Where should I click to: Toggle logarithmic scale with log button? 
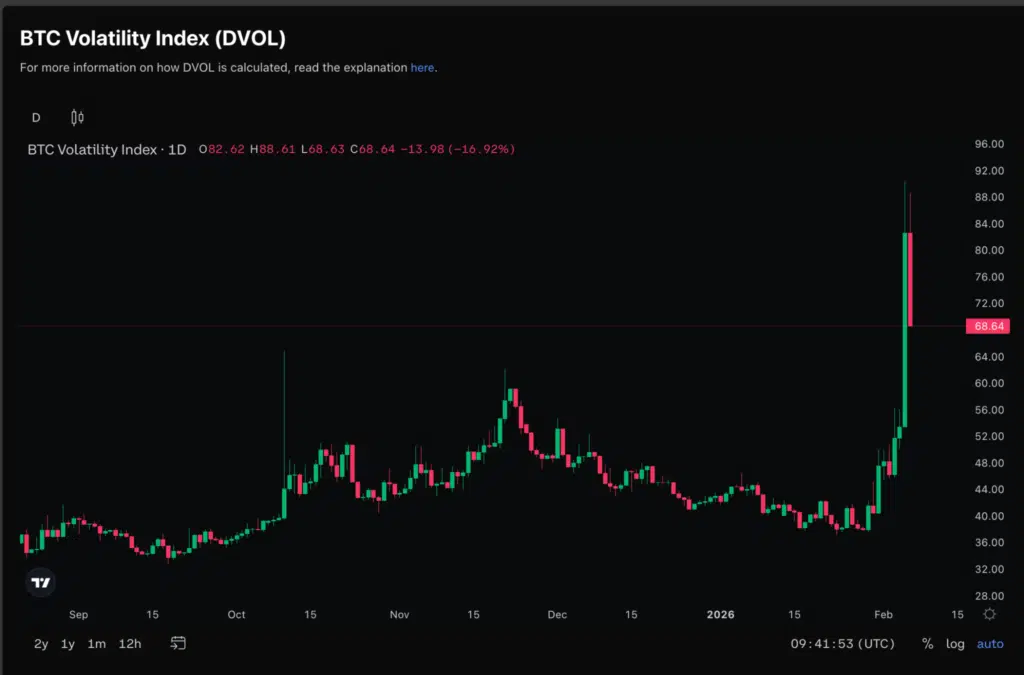point(957,644)
